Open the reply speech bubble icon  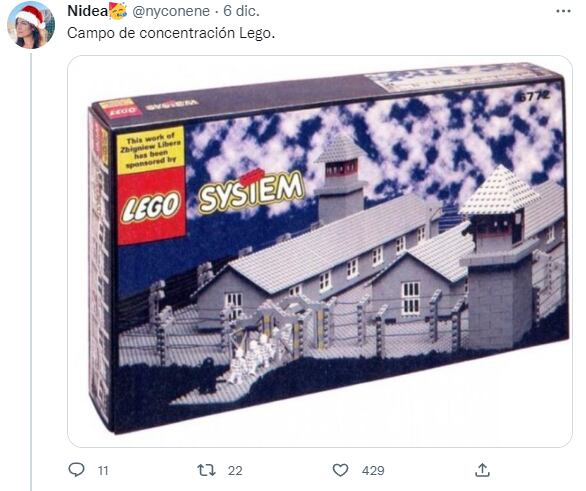77,470
